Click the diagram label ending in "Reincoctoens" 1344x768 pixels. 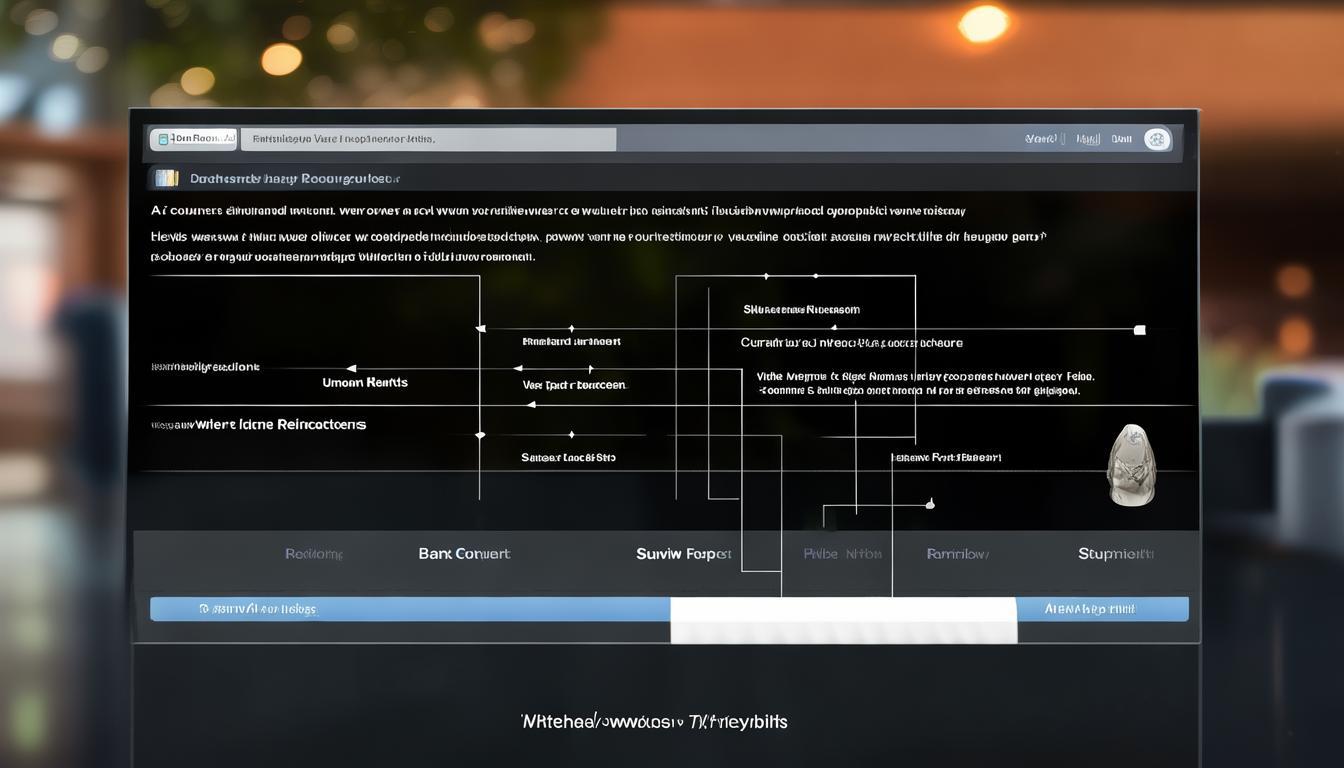(259, 424)
